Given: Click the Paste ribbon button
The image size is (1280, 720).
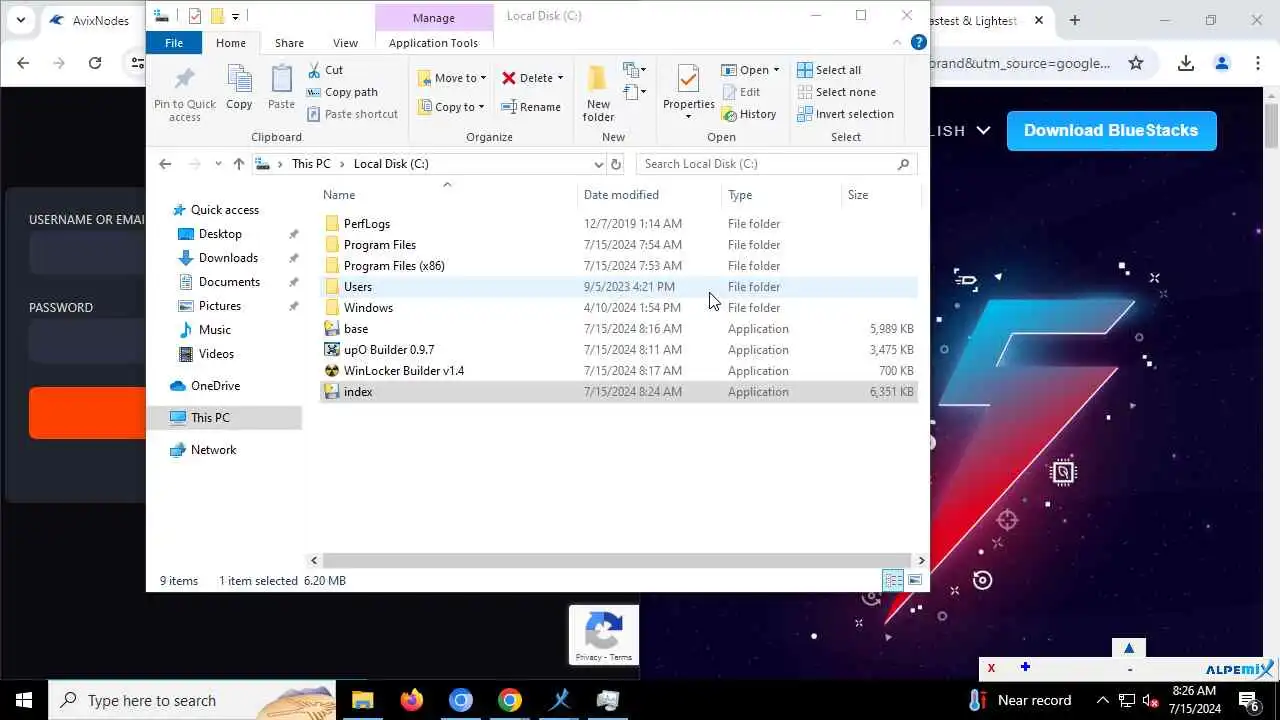Looking at the screenshot, I should coord(282,88).
